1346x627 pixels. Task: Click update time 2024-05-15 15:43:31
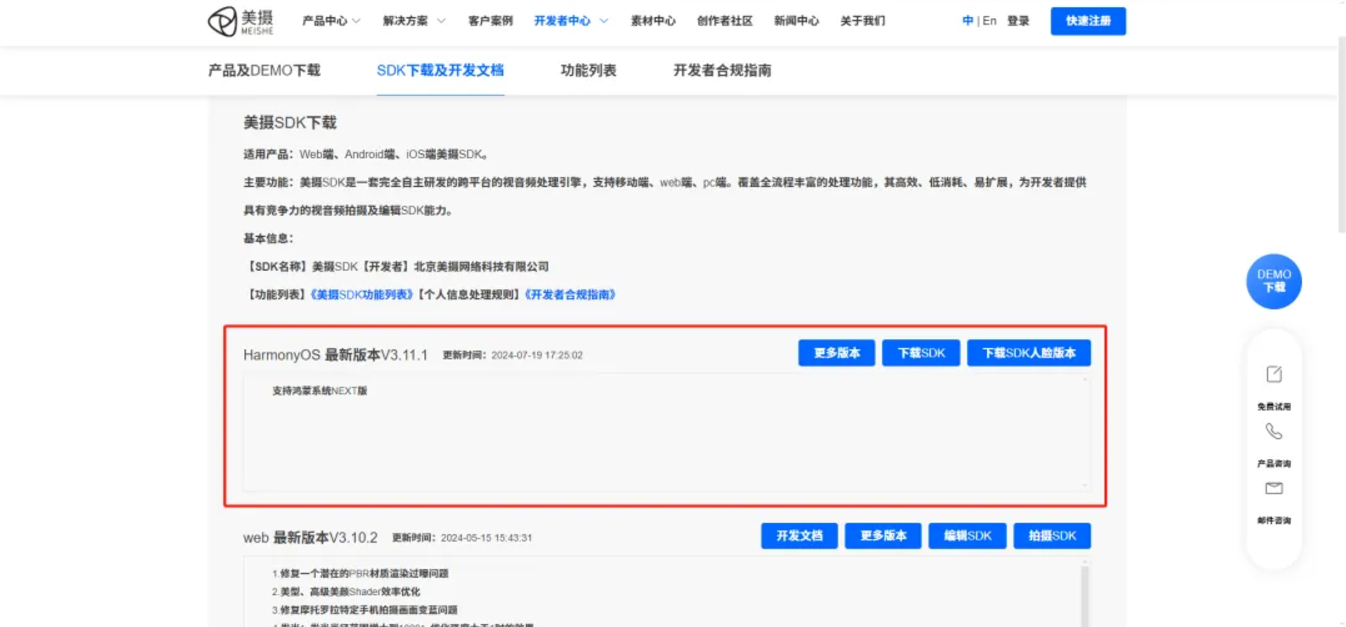(x=486, y=538)
